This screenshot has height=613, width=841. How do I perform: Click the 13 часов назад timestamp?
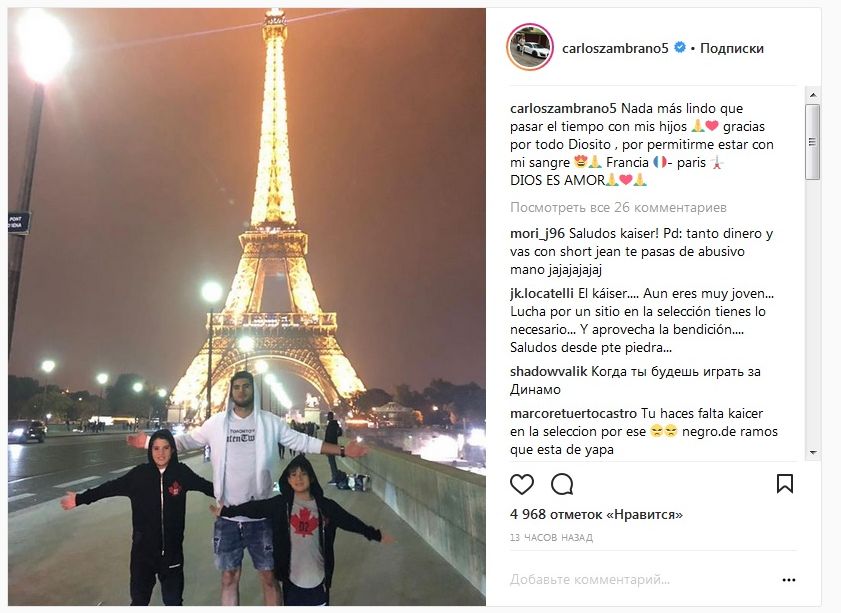[x=551, y=537]
